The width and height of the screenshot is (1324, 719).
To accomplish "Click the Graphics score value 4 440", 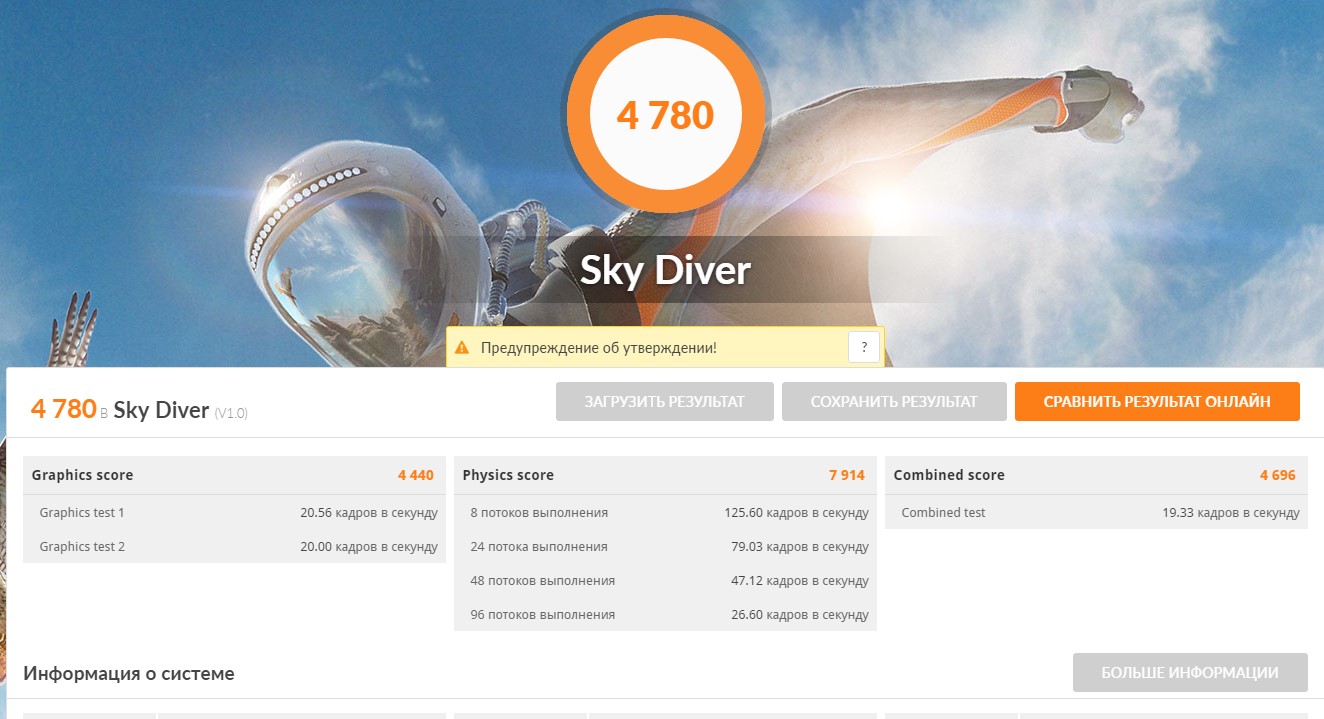I will [416, 475].
